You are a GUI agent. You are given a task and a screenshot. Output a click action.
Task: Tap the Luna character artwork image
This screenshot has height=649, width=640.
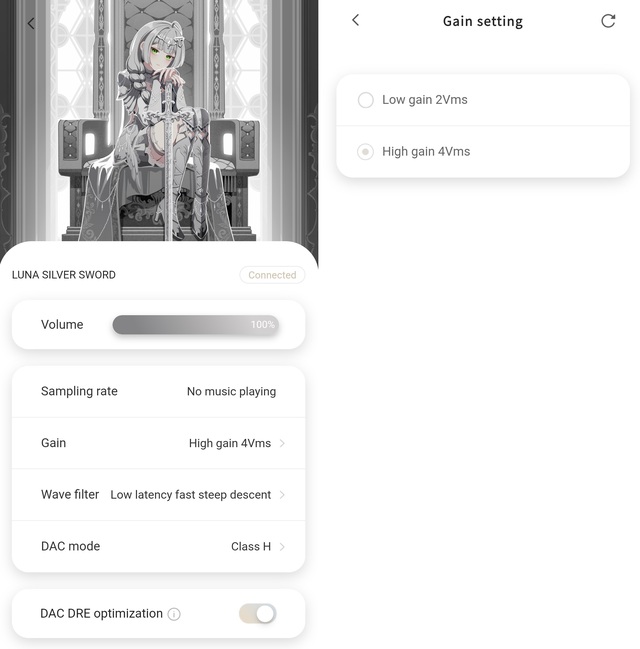159,120
